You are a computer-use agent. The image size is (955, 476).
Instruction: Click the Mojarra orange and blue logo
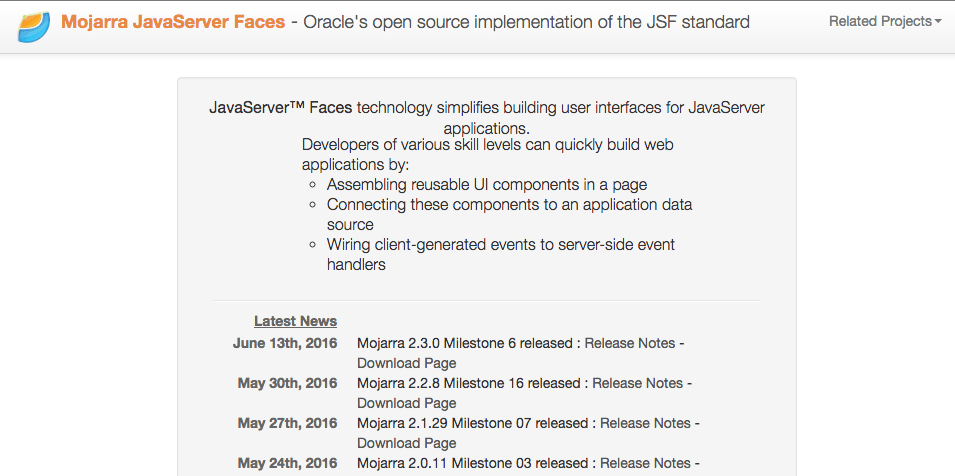tap(35, 25)
